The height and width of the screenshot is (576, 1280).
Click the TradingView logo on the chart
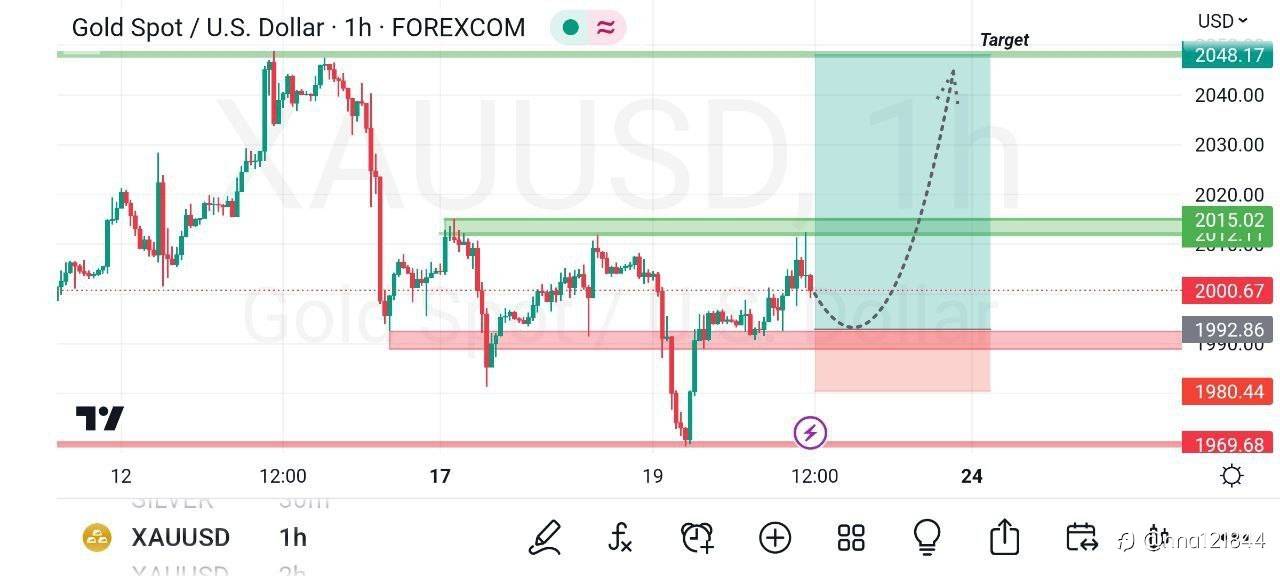point(100,418)
